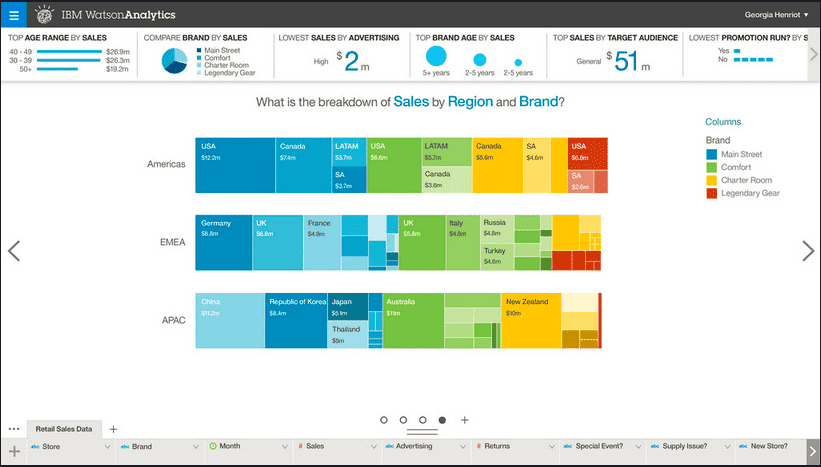Go to next visualization with right arrow
This screenshot has width=821, height=467.
(x=808, y=251)
